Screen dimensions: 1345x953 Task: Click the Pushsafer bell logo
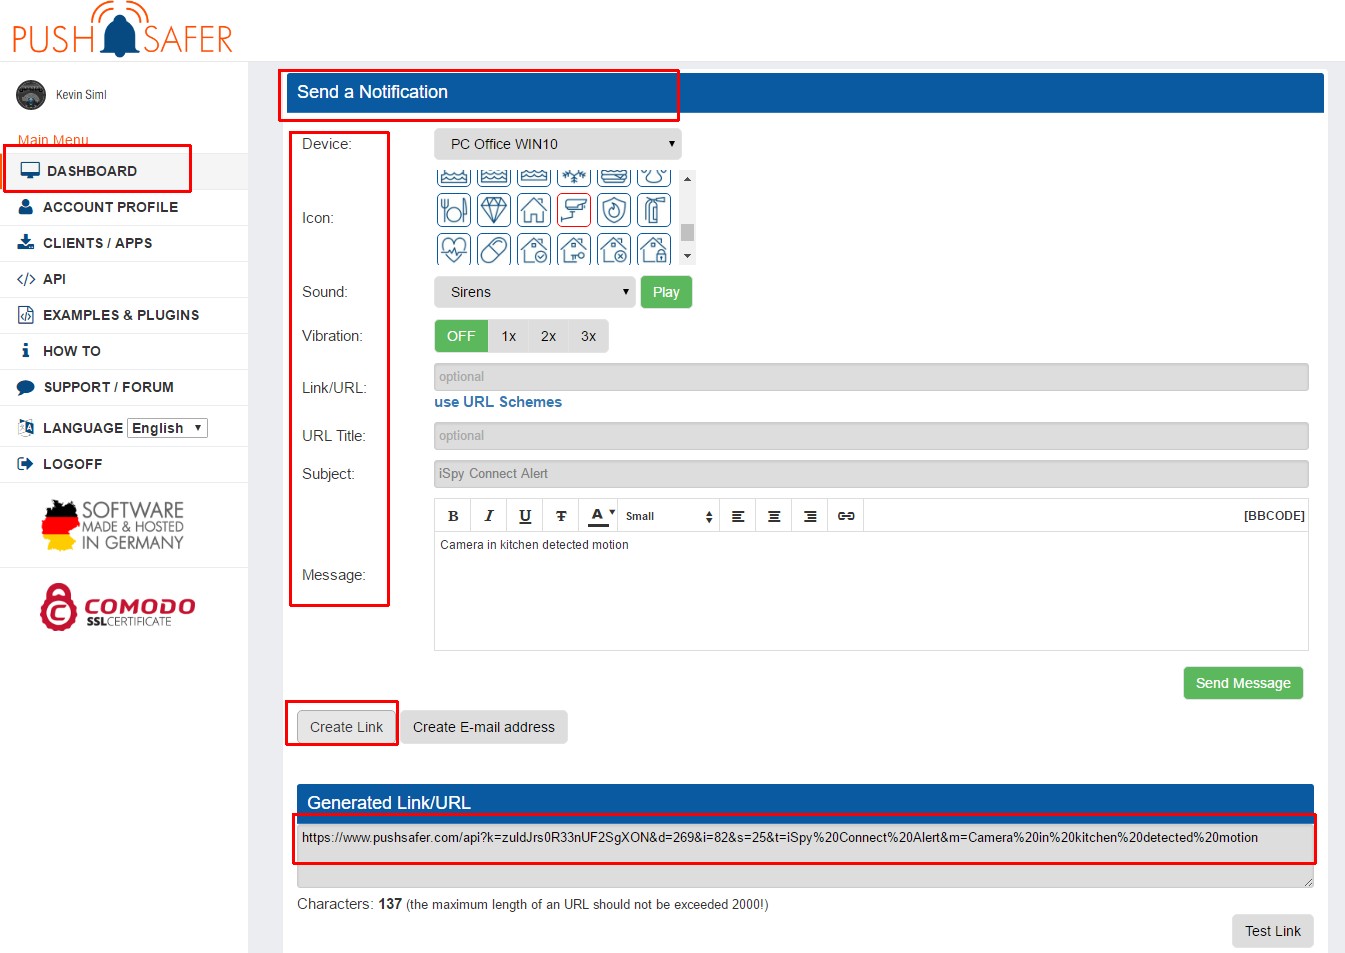point(122,30)
